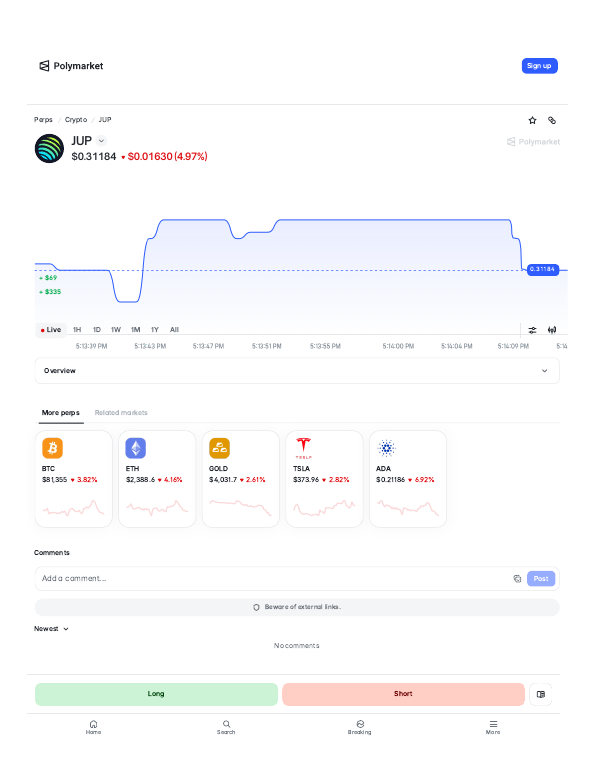Click the Post comment button
This screenshot has width=595, height=770.
[x=541, y=578]
